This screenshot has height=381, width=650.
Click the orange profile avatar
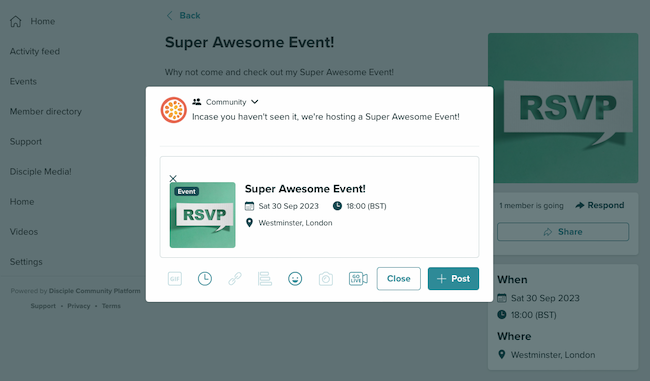[174, 110]
